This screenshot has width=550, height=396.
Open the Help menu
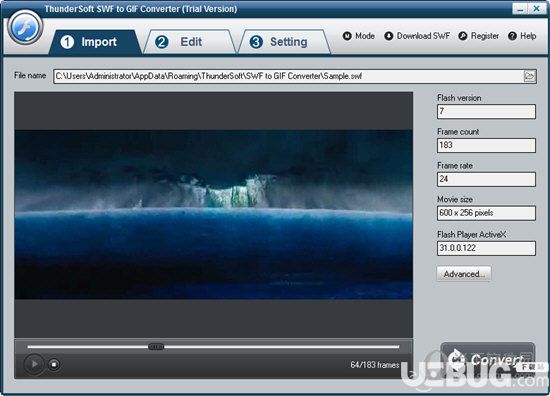click(522, 36)
